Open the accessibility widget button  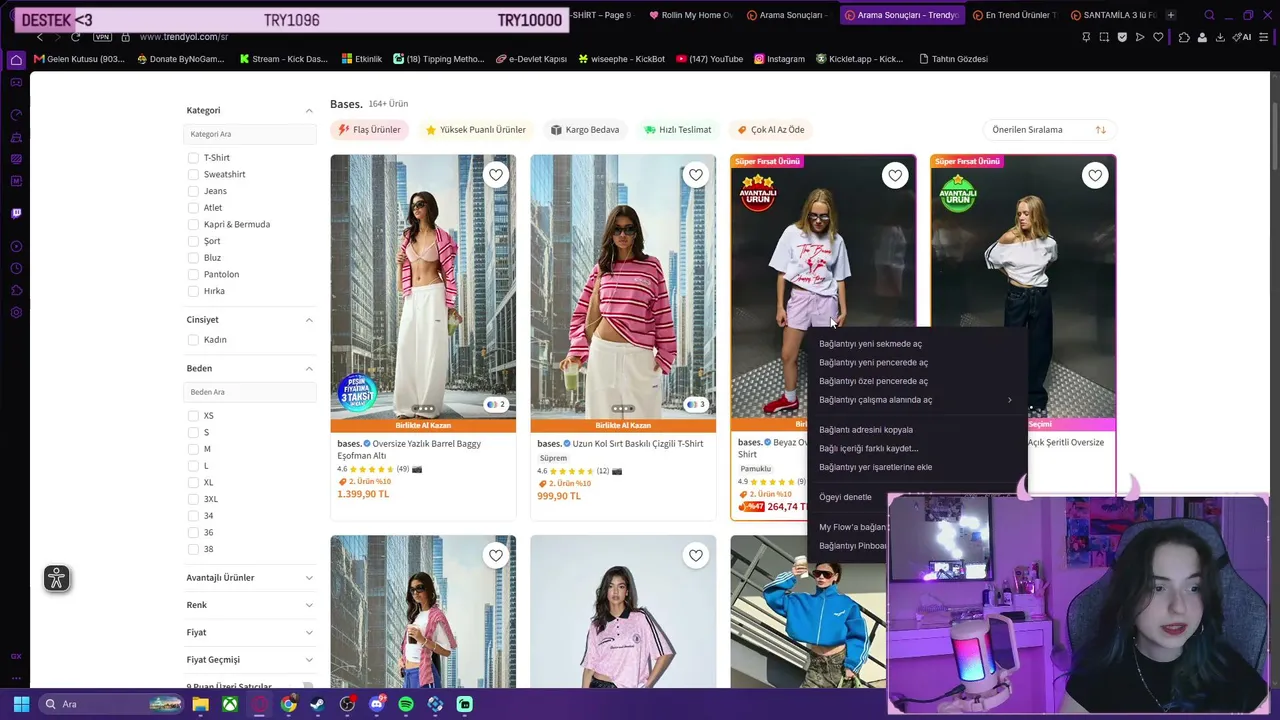pos(57,578)
